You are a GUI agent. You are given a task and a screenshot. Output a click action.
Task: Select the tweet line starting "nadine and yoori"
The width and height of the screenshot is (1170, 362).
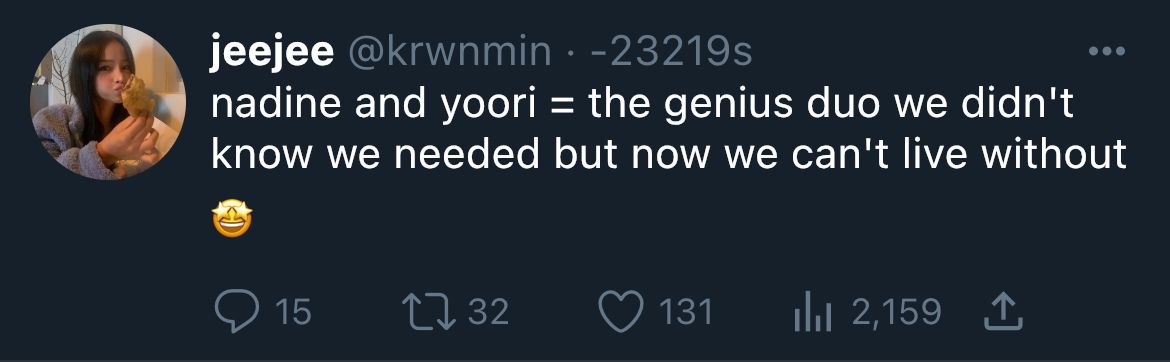642,106
